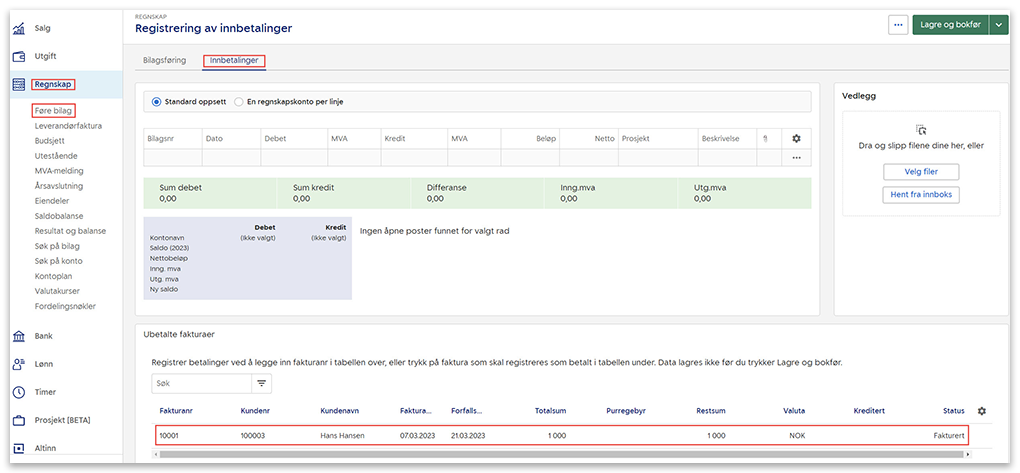Open the row options ellipsis in journal table
This screenshot has width=1020, height=473.
click(796, 158)
